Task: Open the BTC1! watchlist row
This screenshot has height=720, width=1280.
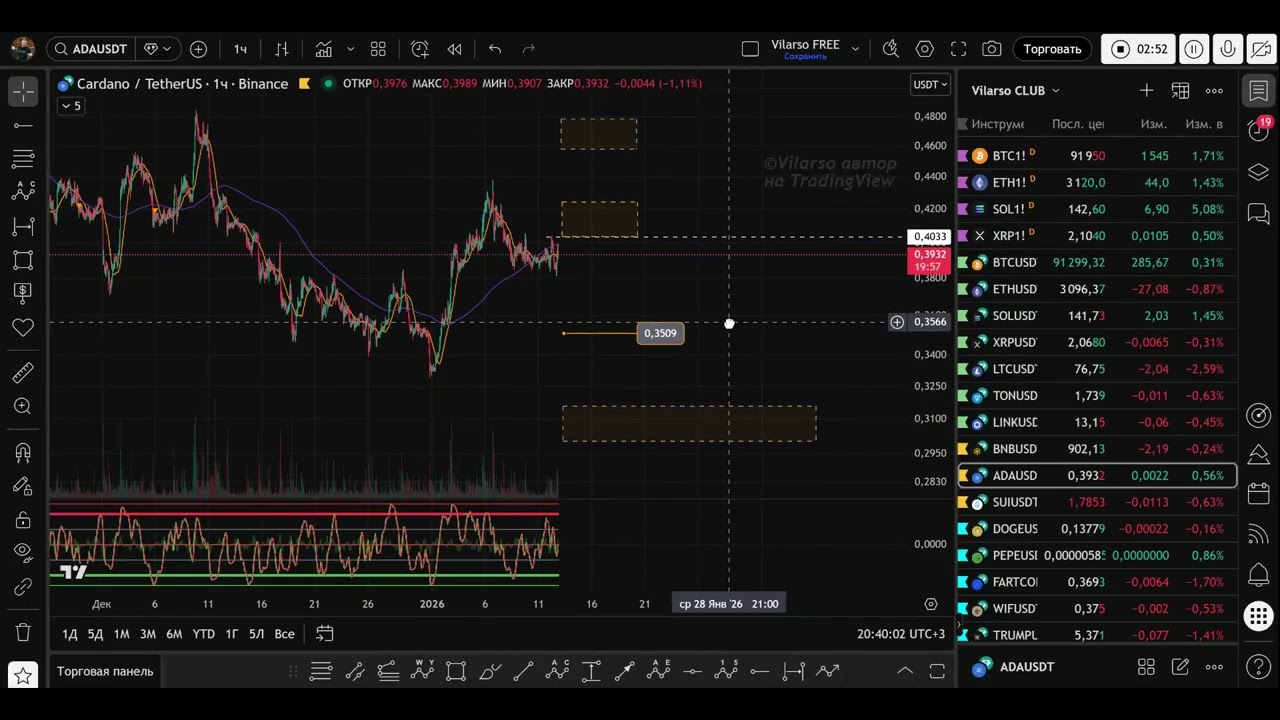Action: [1097, 156]
